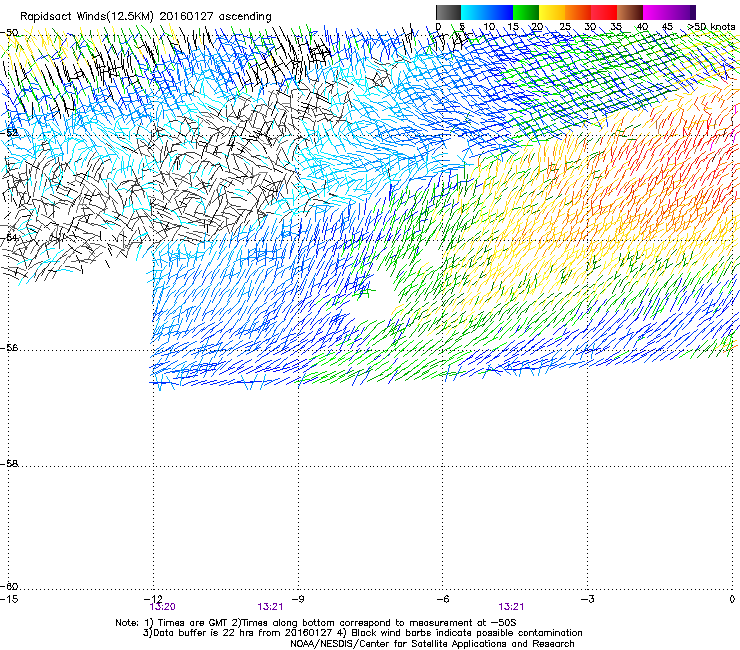Click the '-15' longitude axis label

[x=9, y=599]
